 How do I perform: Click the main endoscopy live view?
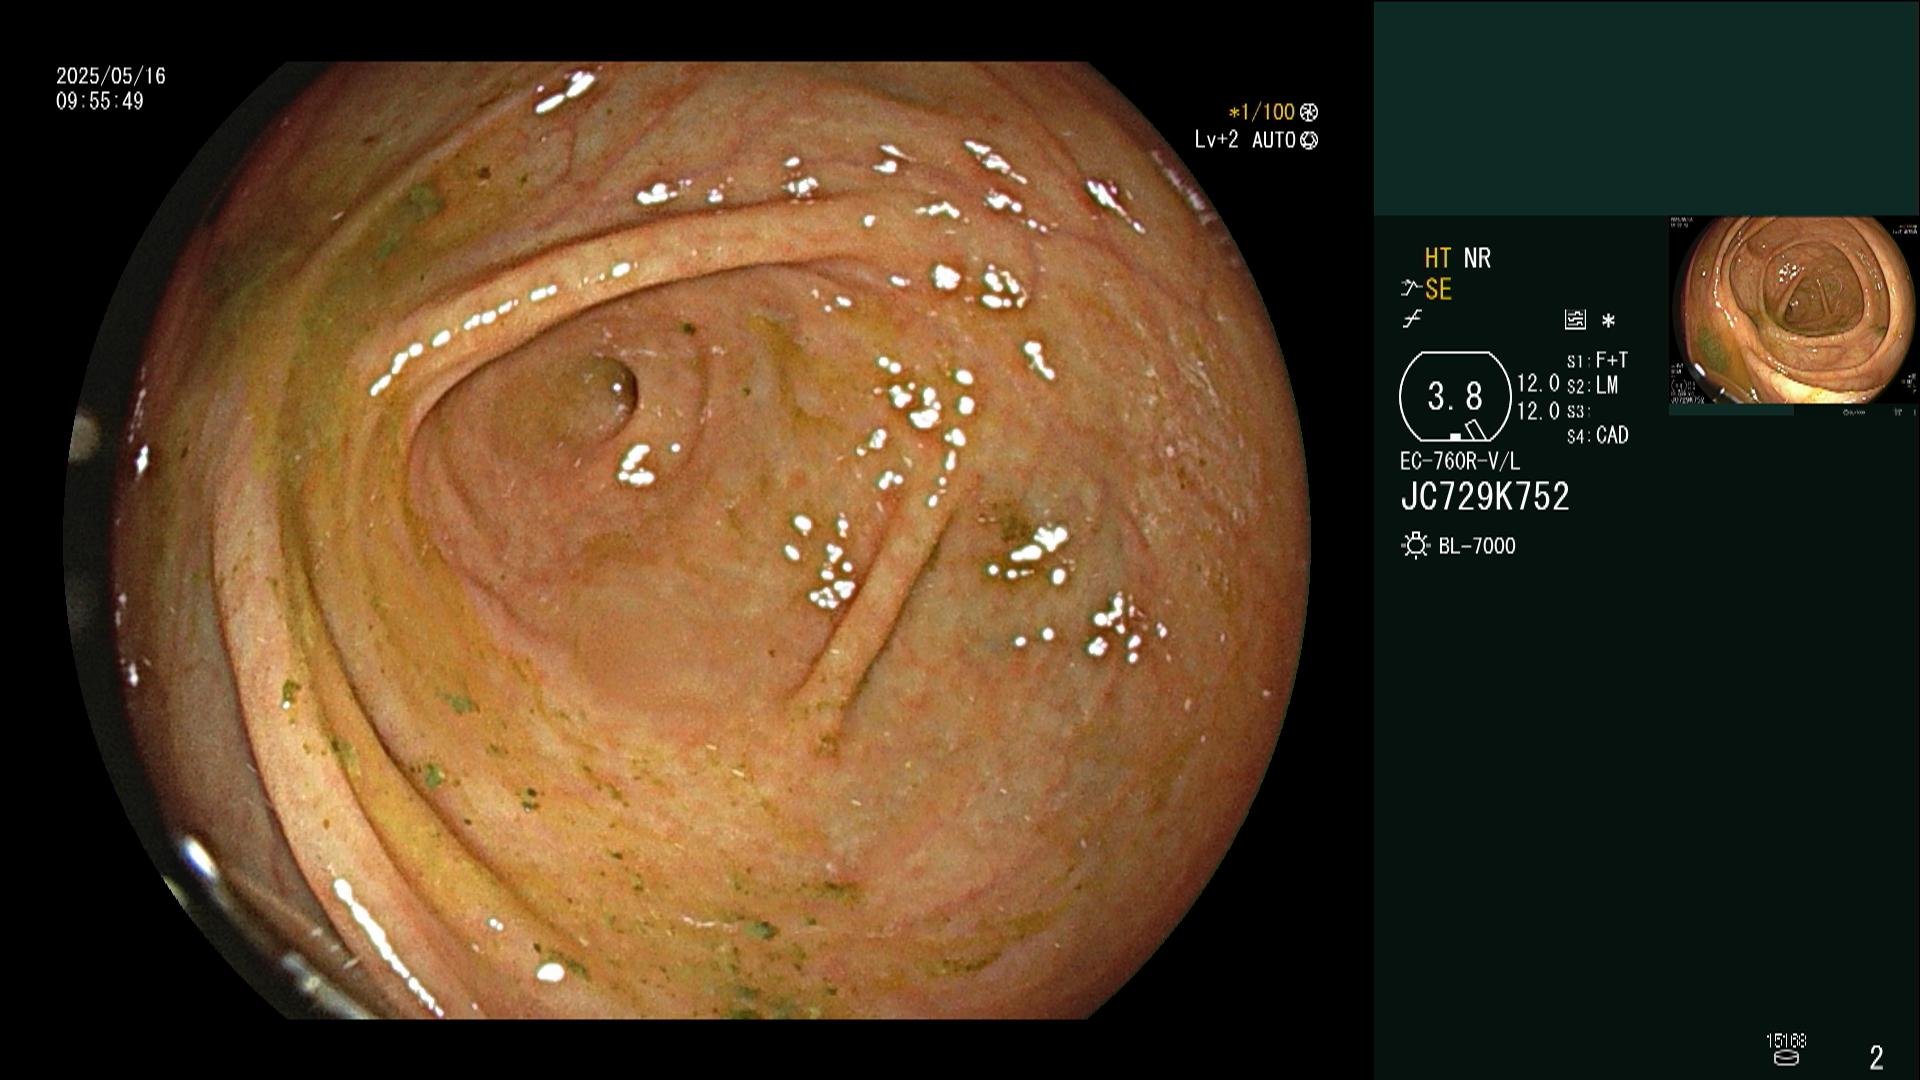pos(688,540)
